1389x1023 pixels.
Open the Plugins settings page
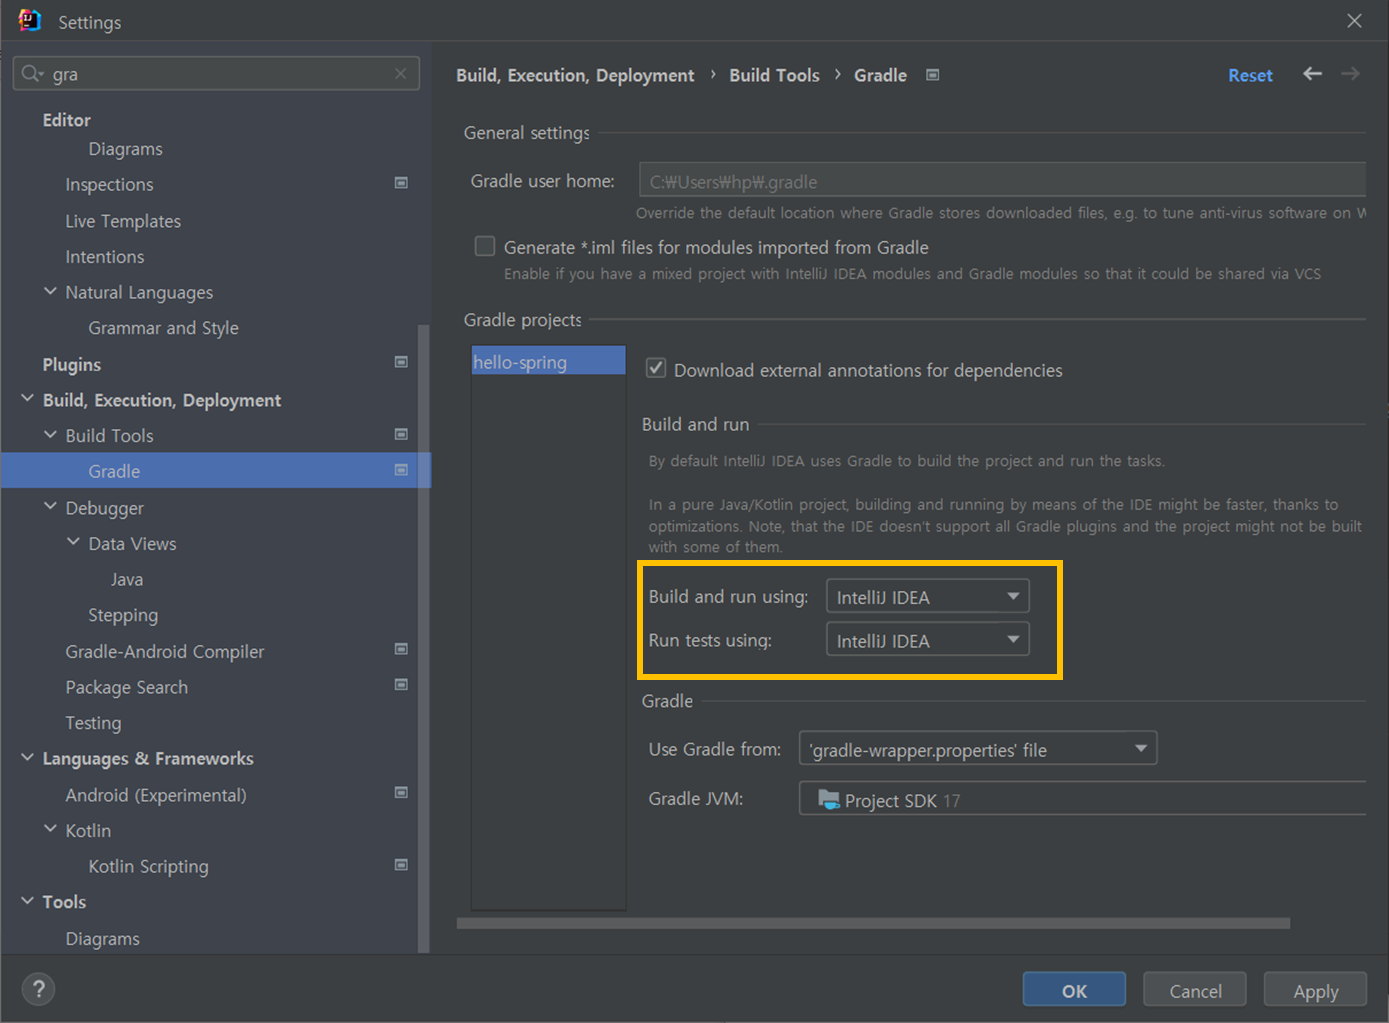[x=71, y=364]
